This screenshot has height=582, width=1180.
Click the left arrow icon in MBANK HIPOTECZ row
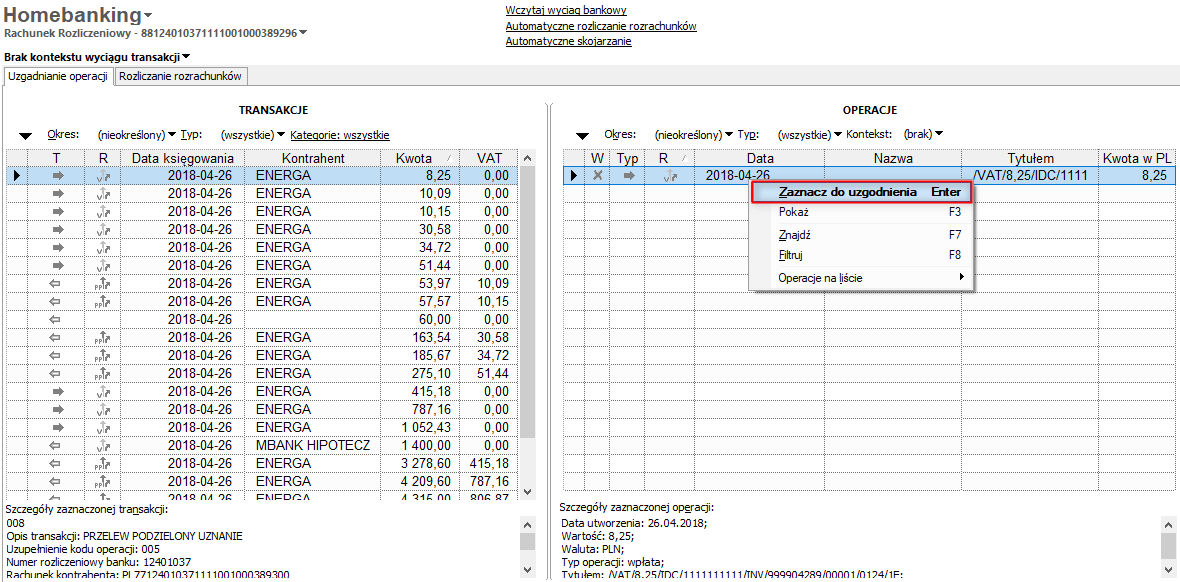tap(56, 446)
